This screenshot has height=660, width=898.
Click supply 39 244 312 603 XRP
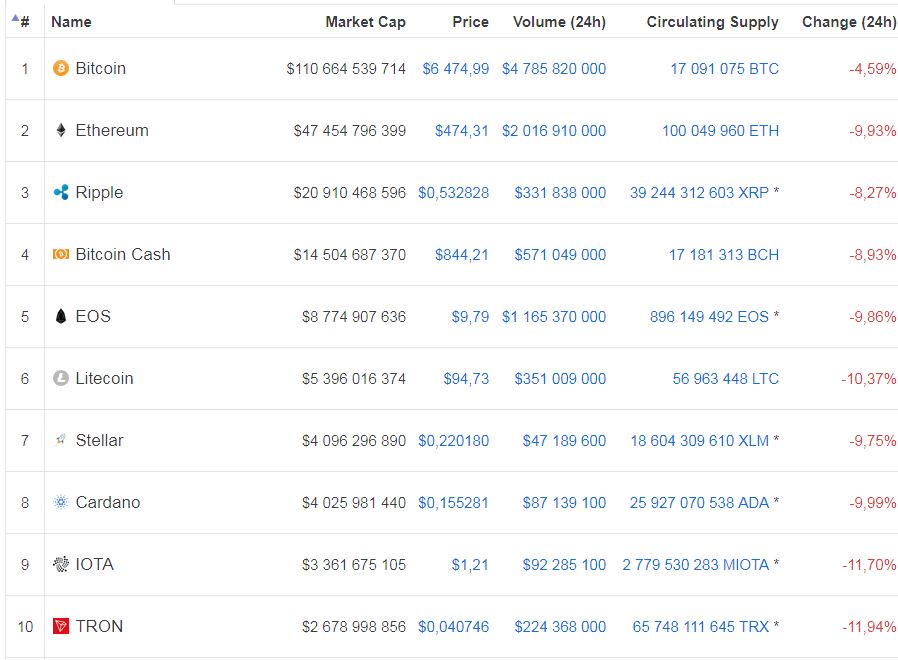coord(699,193)
